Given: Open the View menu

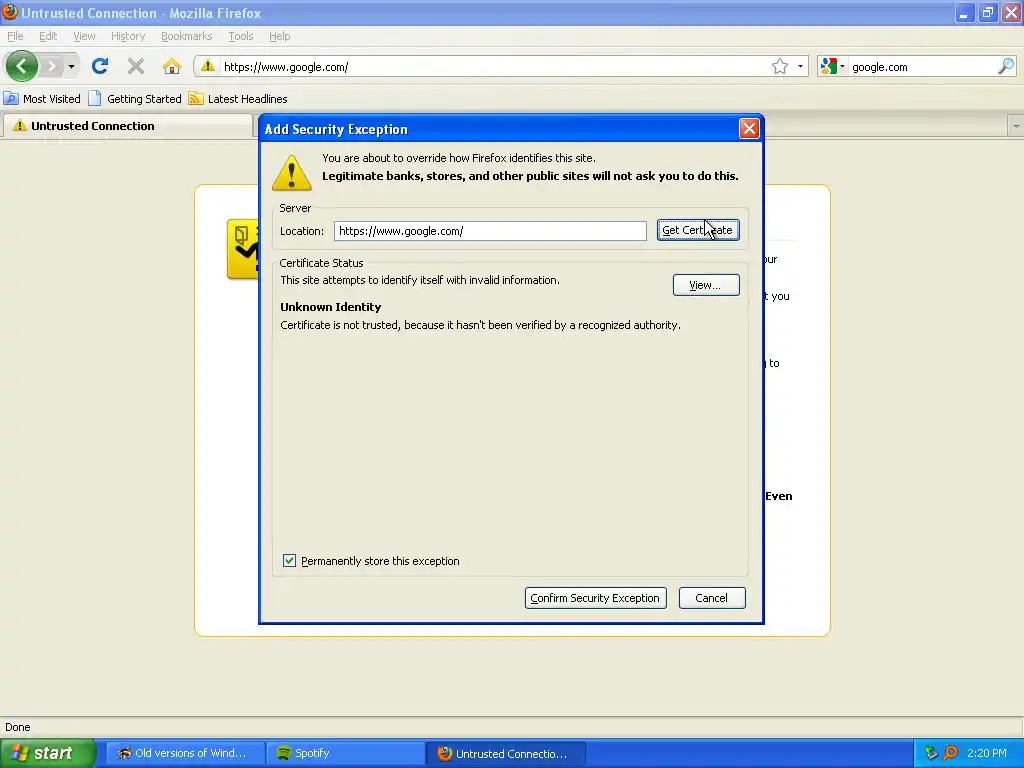Looking at the screenshot, I should tap(84, 36).
